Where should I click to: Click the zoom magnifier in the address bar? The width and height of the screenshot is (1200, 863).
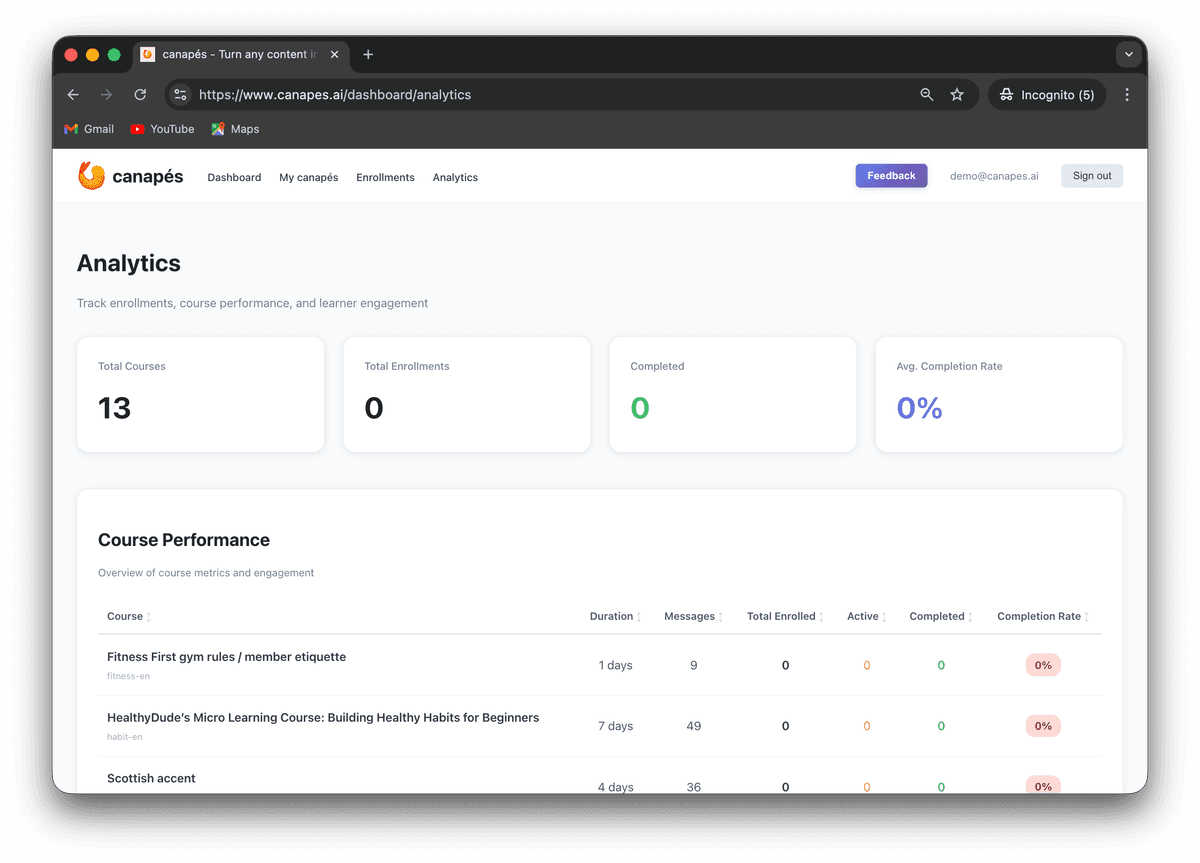[926, 94]
